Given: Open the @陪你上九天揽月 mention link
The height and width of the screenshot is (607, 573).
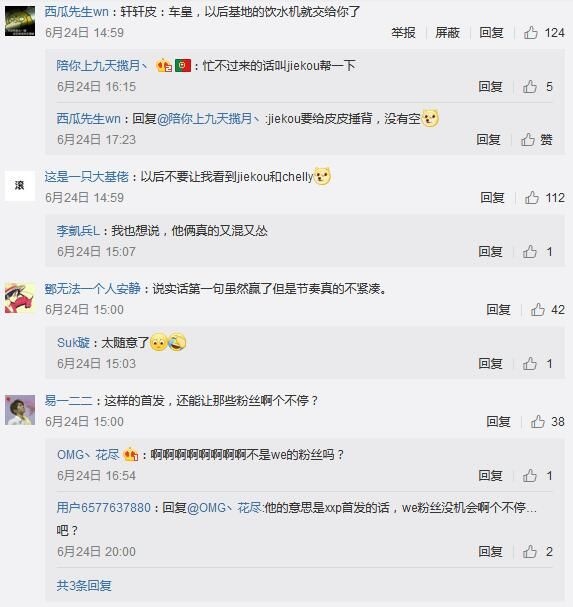Looking at the screenshot, I should click(208, 119).
